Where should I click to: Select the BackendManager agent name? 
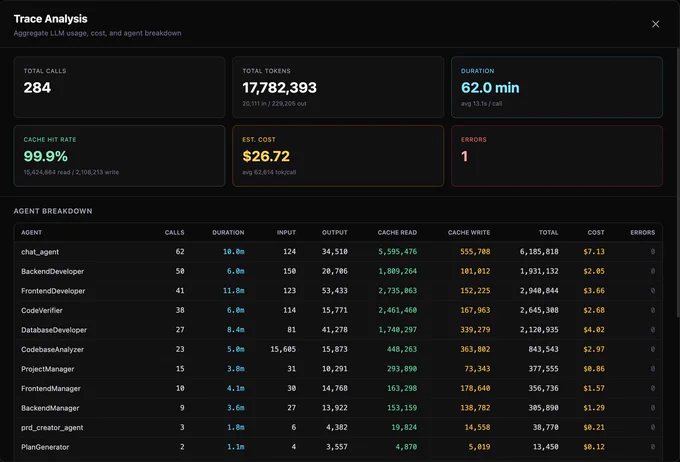50,408
